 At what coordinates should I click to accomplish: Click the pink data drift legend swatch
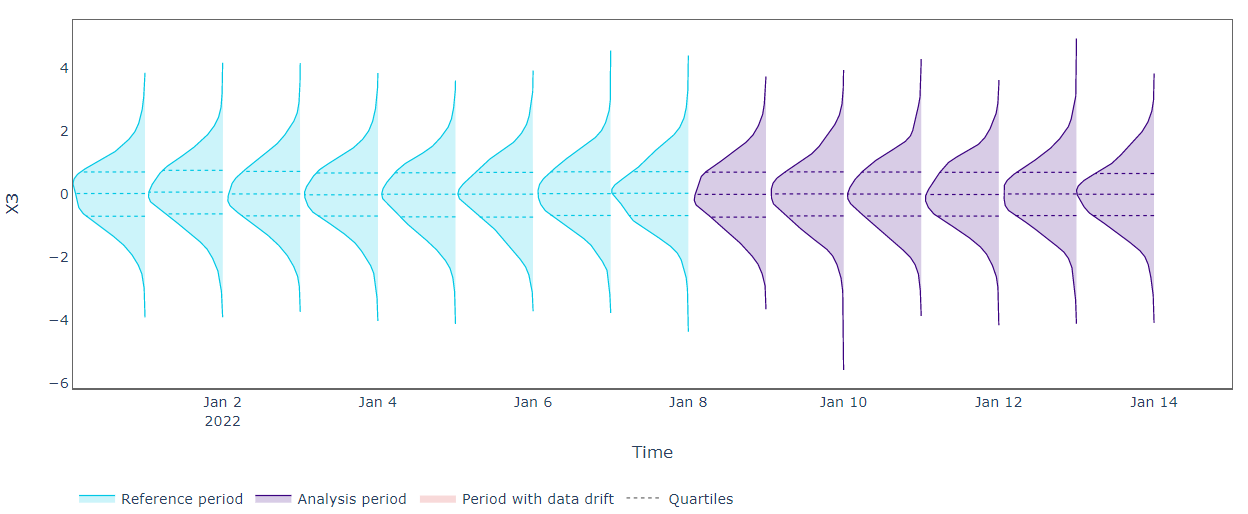pos(438,499)
